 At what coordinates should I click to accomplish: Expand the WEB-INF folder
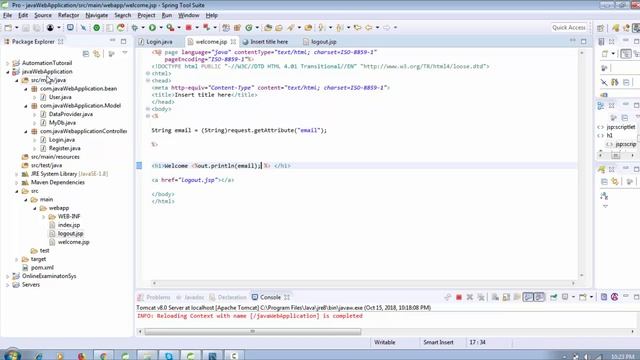(x=44, y=217)
